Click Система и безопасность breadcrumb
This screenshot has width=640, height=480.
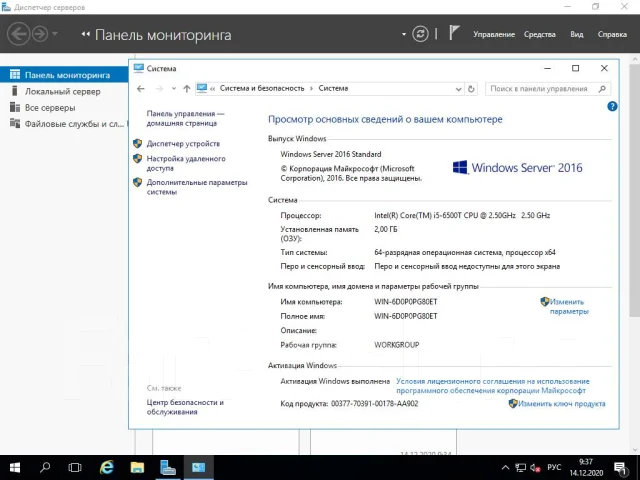262,88
